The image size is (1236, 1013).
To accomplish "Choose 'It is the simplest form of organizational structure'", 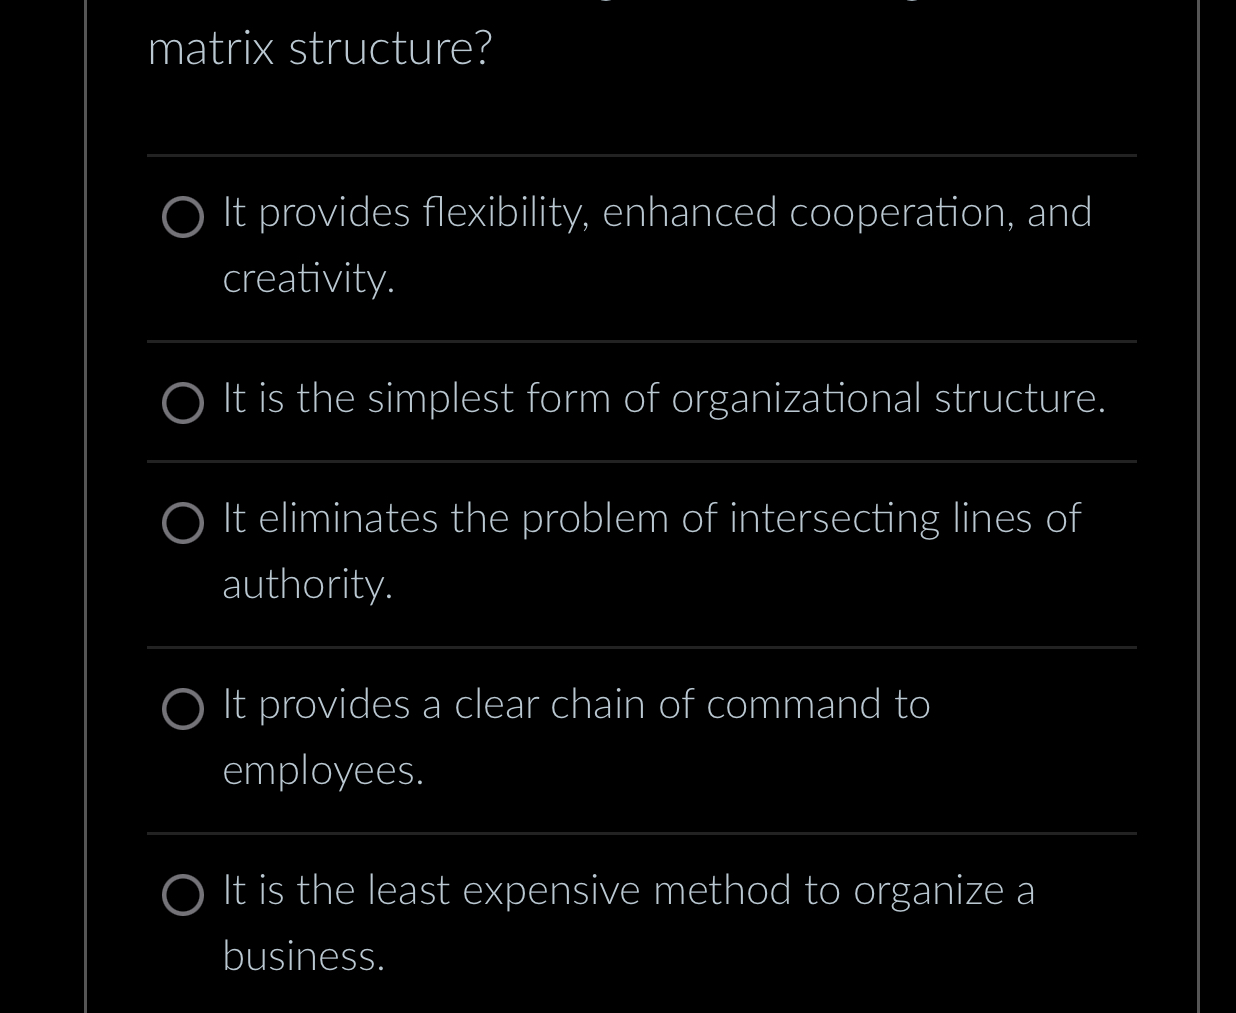I will [x=663, y=399].
